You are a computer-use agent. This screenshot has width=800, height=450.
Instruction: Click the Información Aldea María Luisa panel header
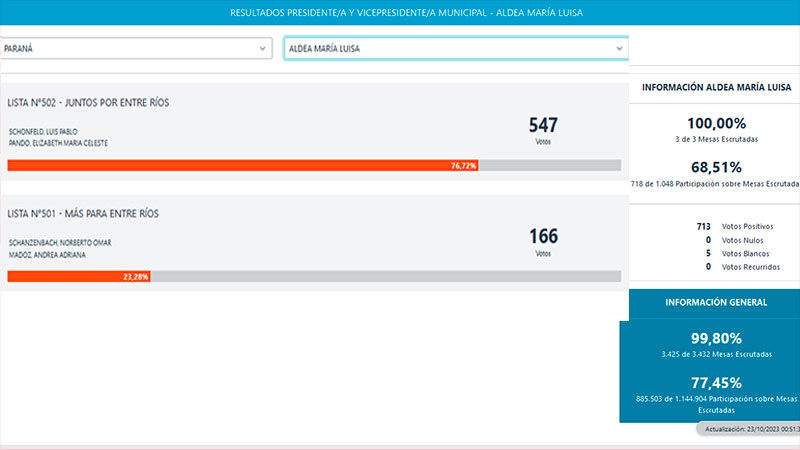click(716, 88)
